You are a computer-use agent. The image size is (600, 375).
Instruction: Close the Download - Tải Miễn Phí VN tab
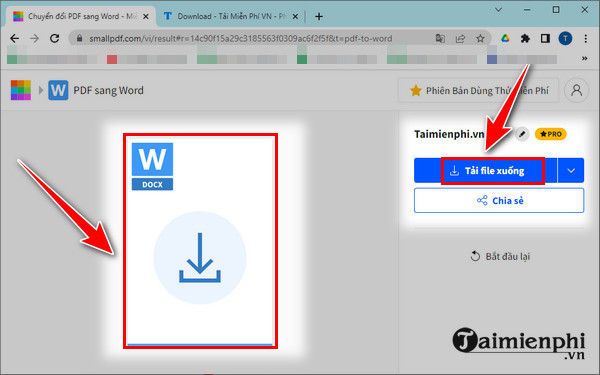(x=295, y=16)
